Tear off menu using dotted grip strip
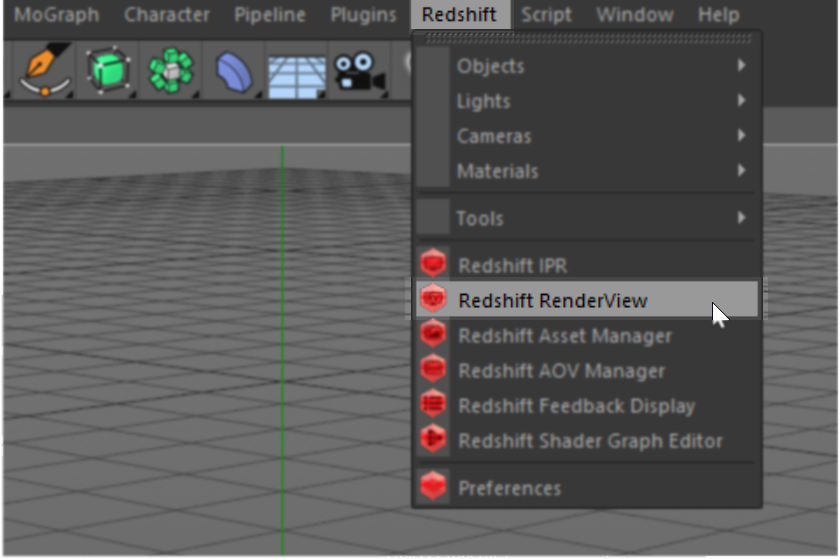The width and height of the screenshot is (840, 559). click(588, 38)
